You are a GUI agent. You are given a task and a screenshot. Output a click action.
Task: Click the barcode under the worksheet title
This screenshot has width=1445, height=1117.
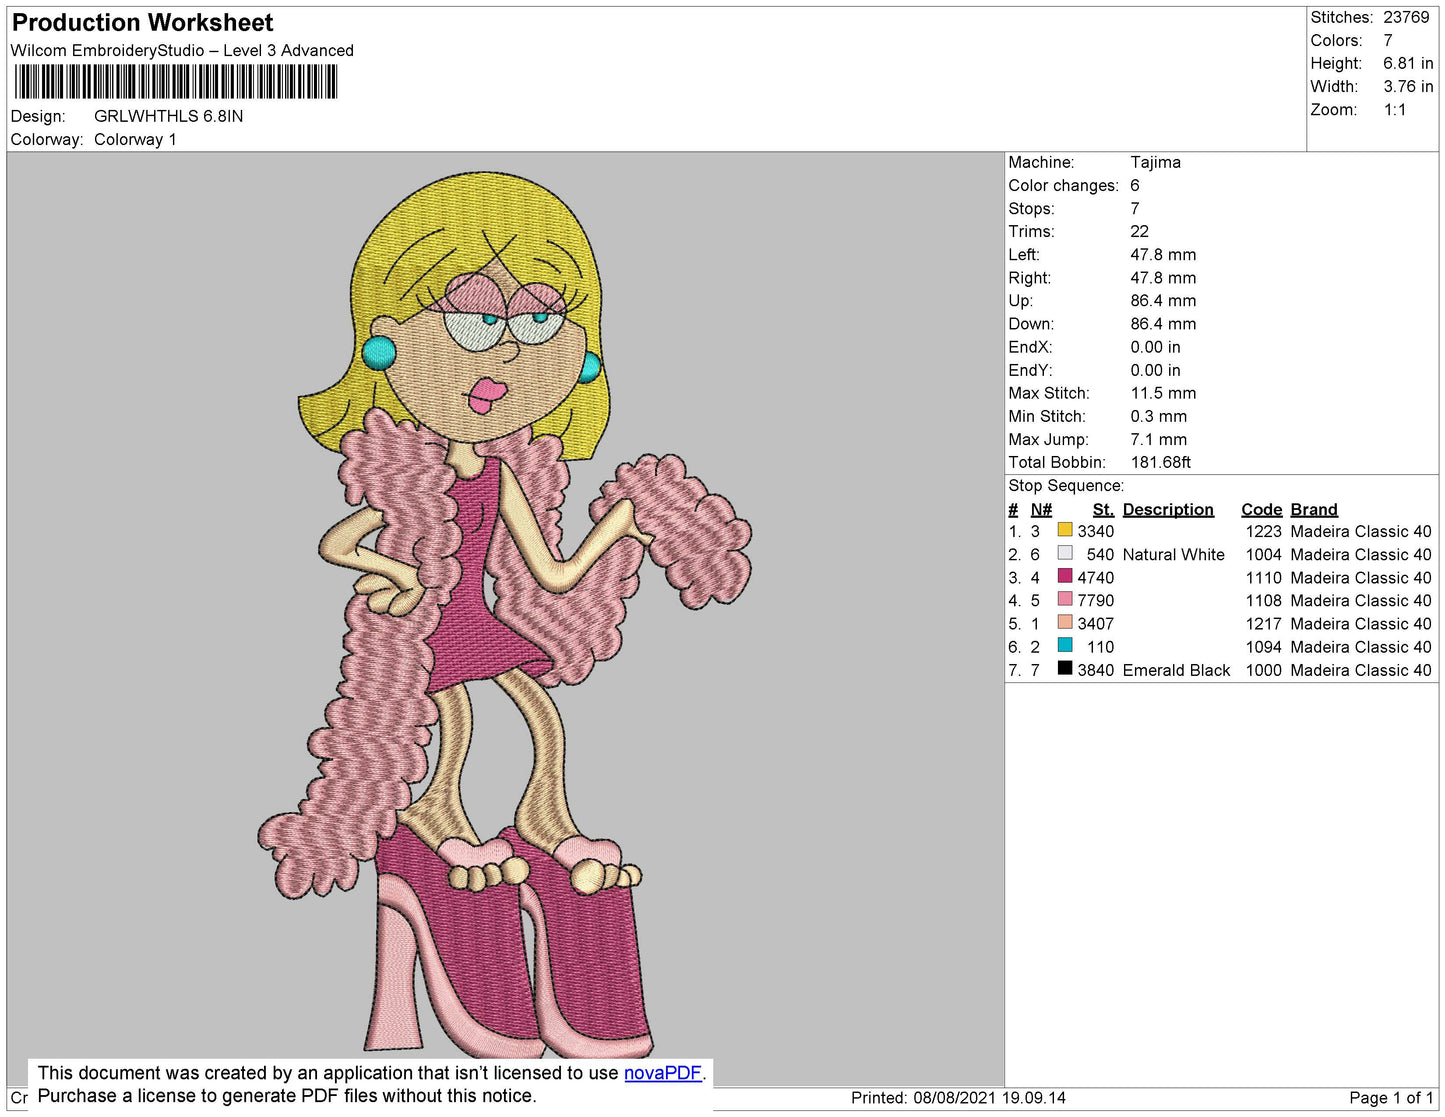click(x=176, y=82)
